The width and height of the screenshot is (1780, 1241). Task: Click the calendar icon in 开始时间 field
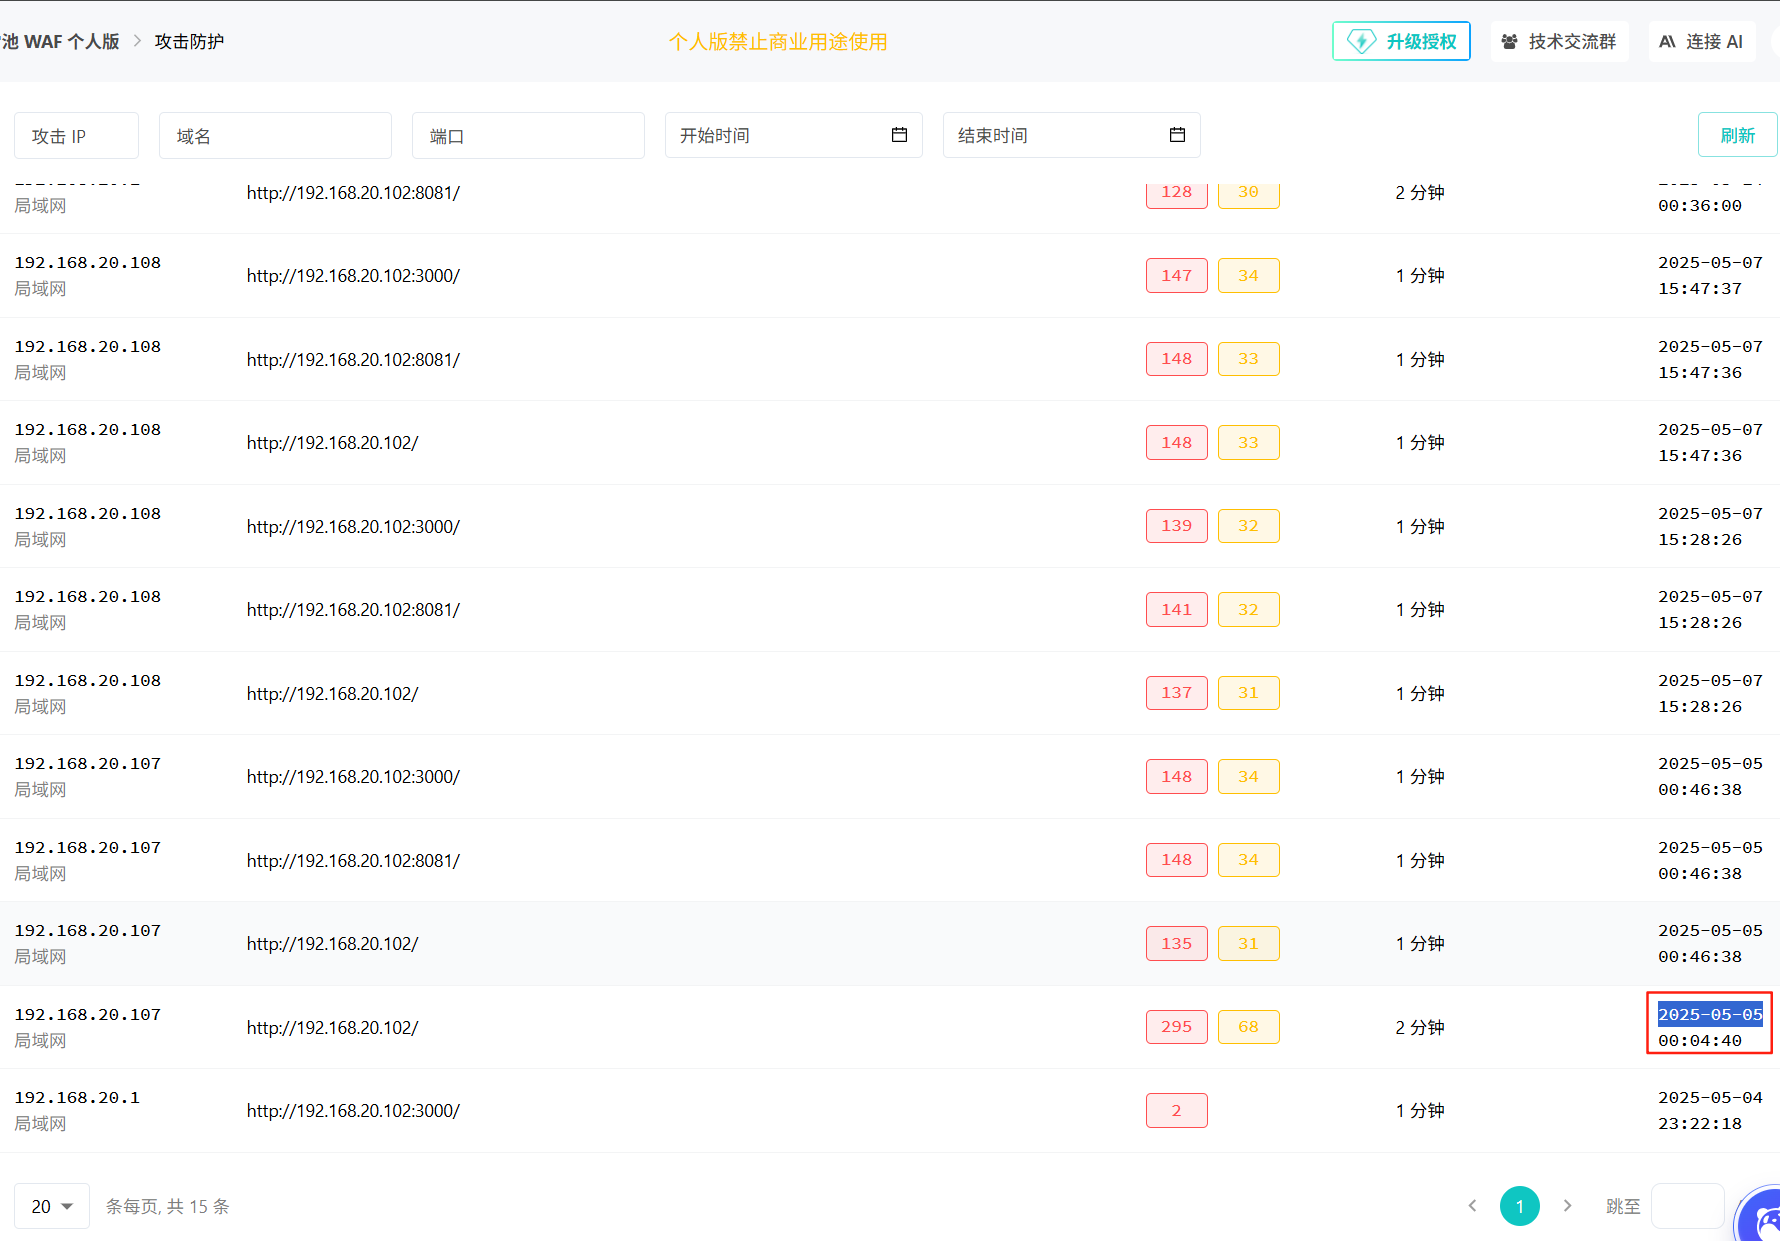coord(899,135)
